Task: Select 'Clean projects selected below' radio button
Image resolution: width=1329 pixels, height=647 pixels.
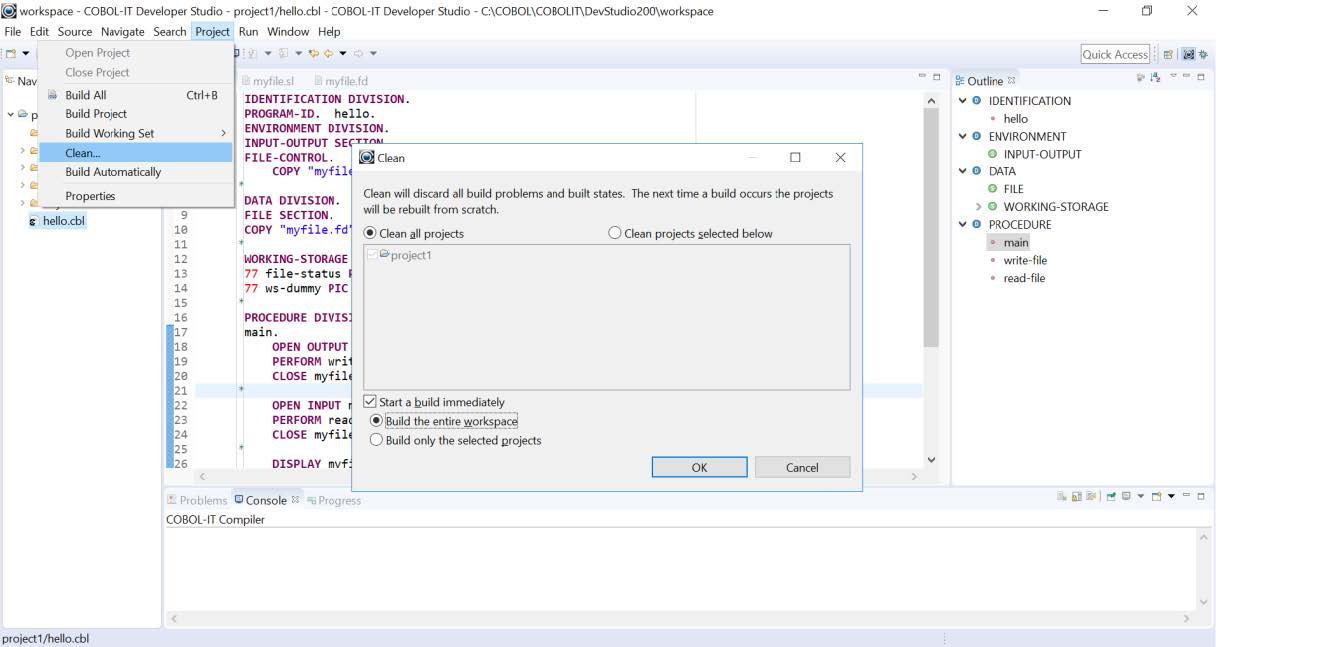Action: pos(615,233)
